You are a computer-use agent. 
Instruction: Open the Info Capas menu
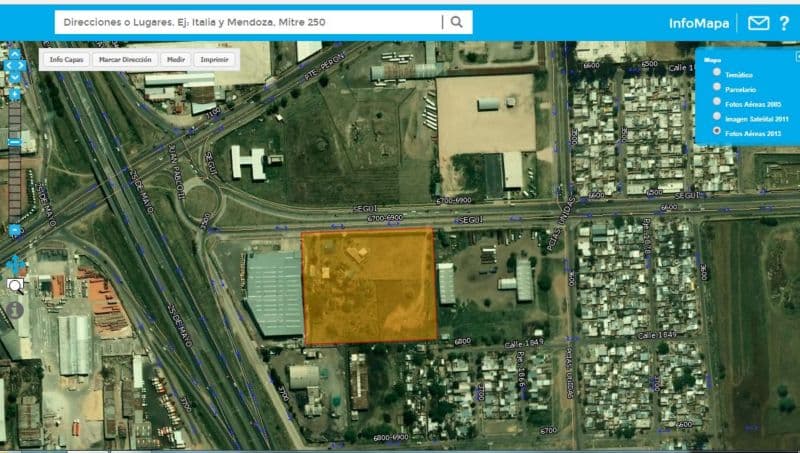pyautogui.click(x=66, y=60)
